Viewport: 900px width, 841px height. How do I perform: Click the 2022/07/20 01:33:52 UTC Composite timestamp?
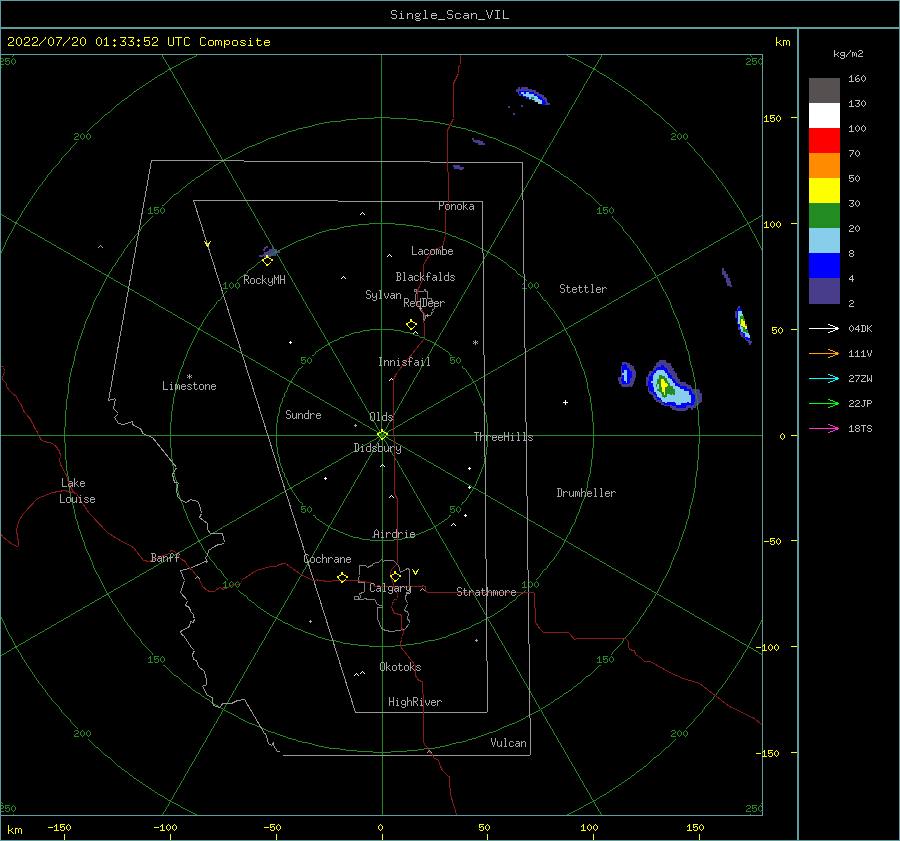[138, 42]
